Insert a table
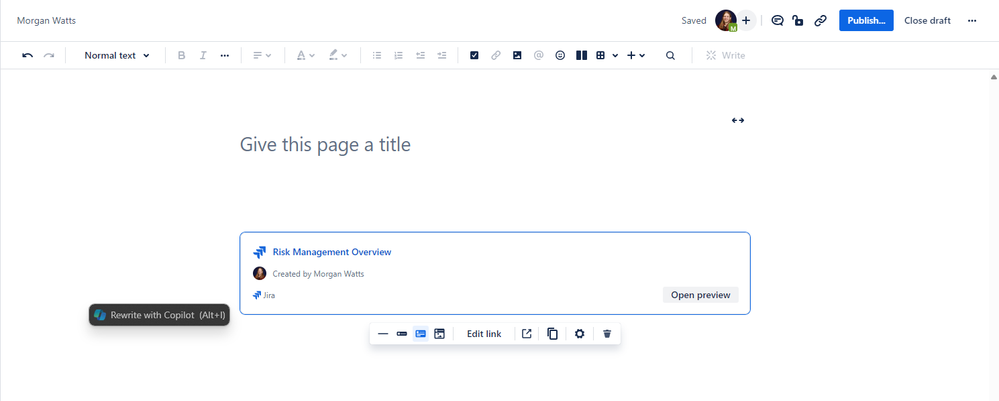Screen dimensions: 999x401 tap(600, 55)
